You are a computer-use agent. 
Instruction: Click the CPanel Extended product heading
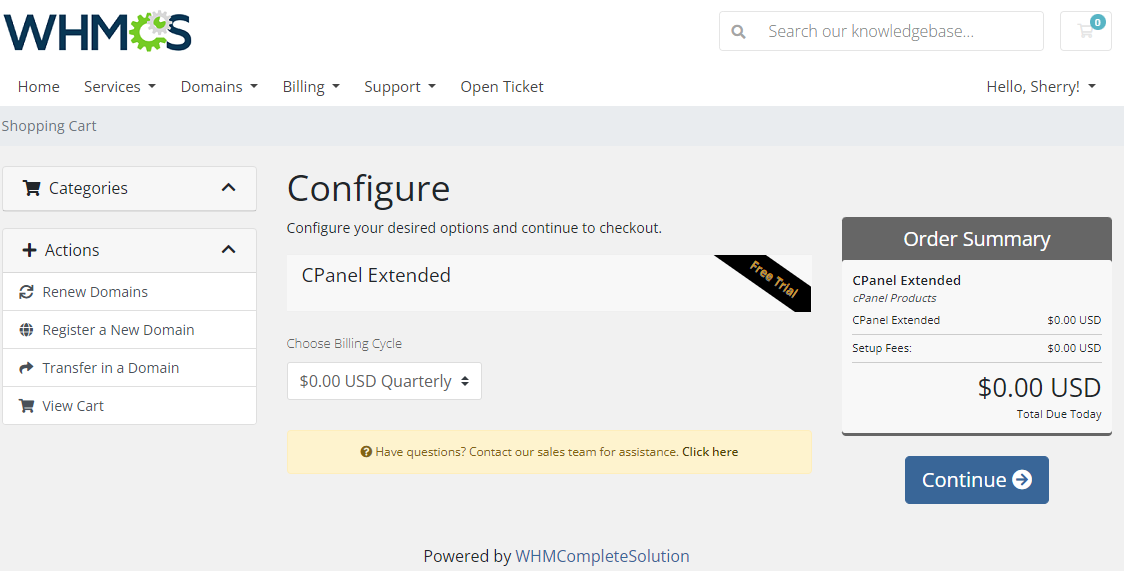pyautogui.click(x=376, y=275)
